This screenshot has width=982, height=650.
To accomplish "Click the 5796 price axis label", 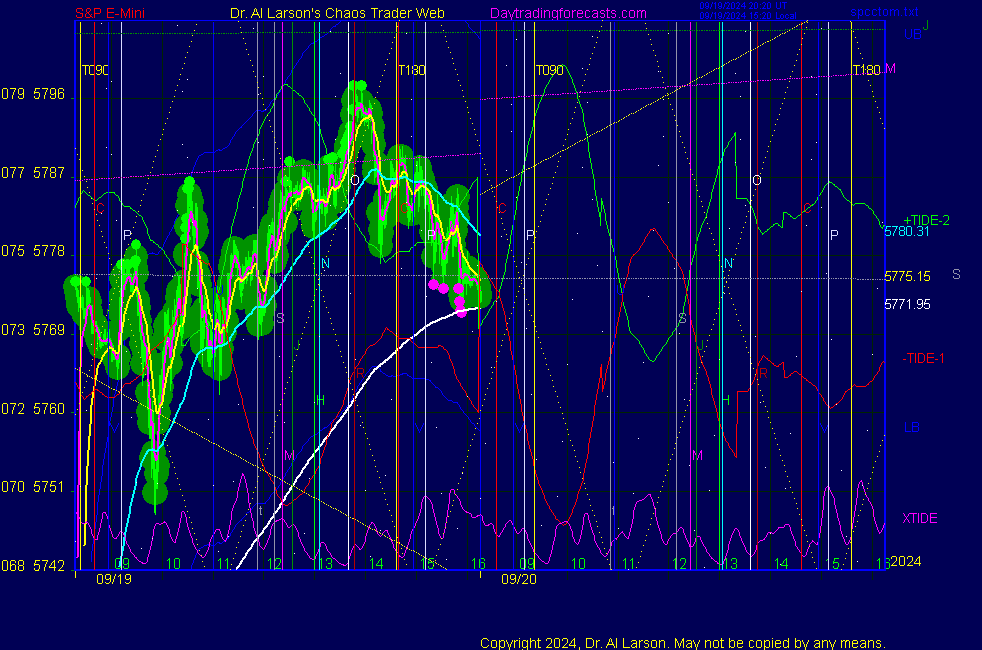I will 48,95.
